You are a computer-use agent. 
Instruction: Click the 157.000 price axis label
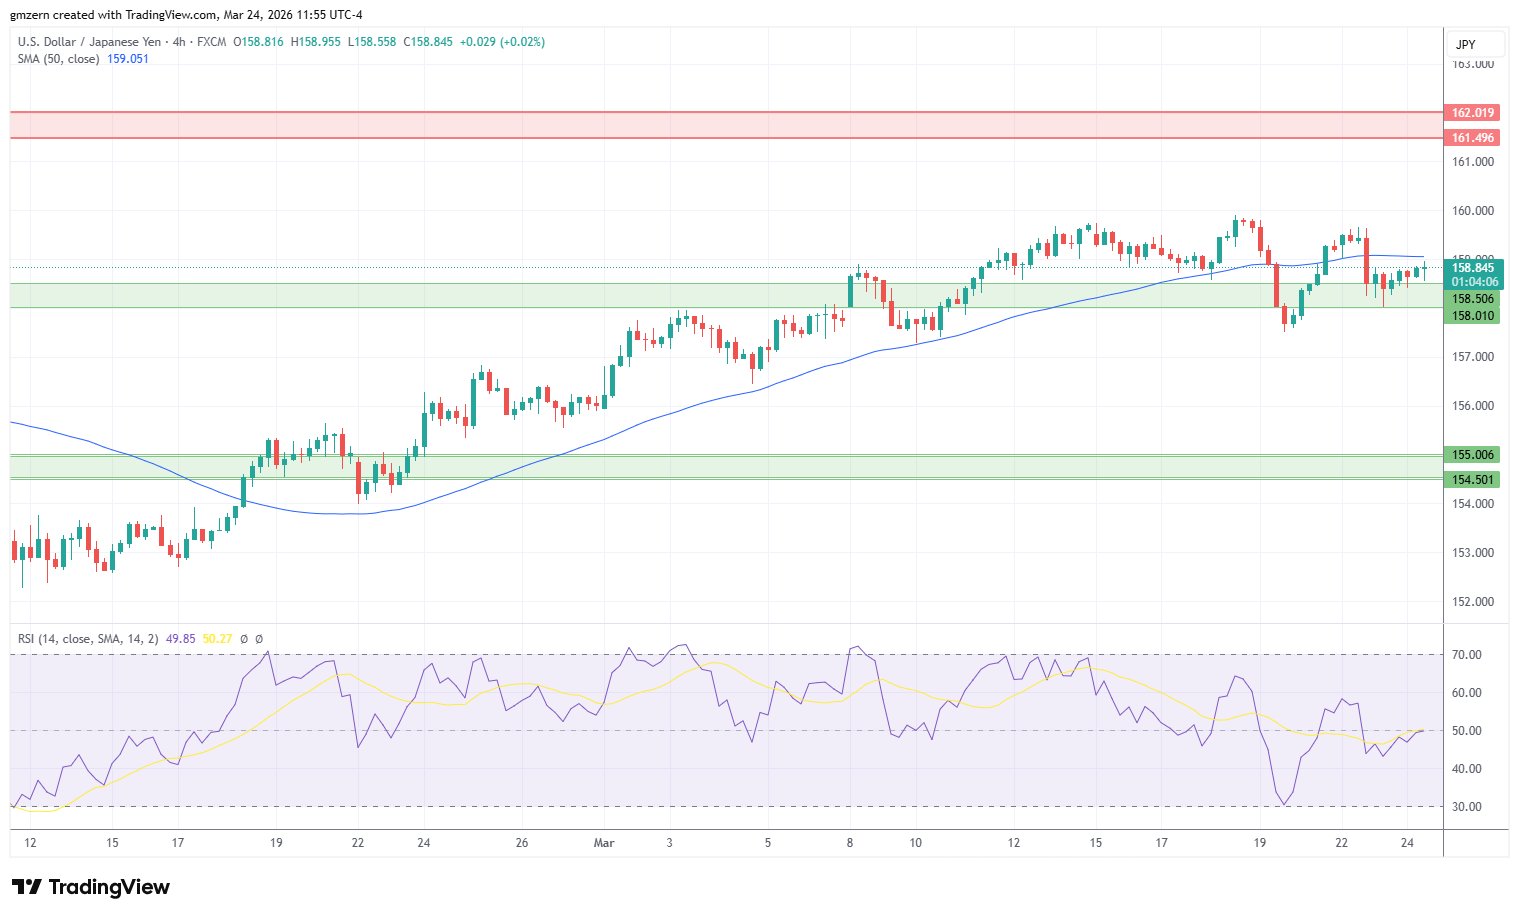click(x=1473, y=357)
